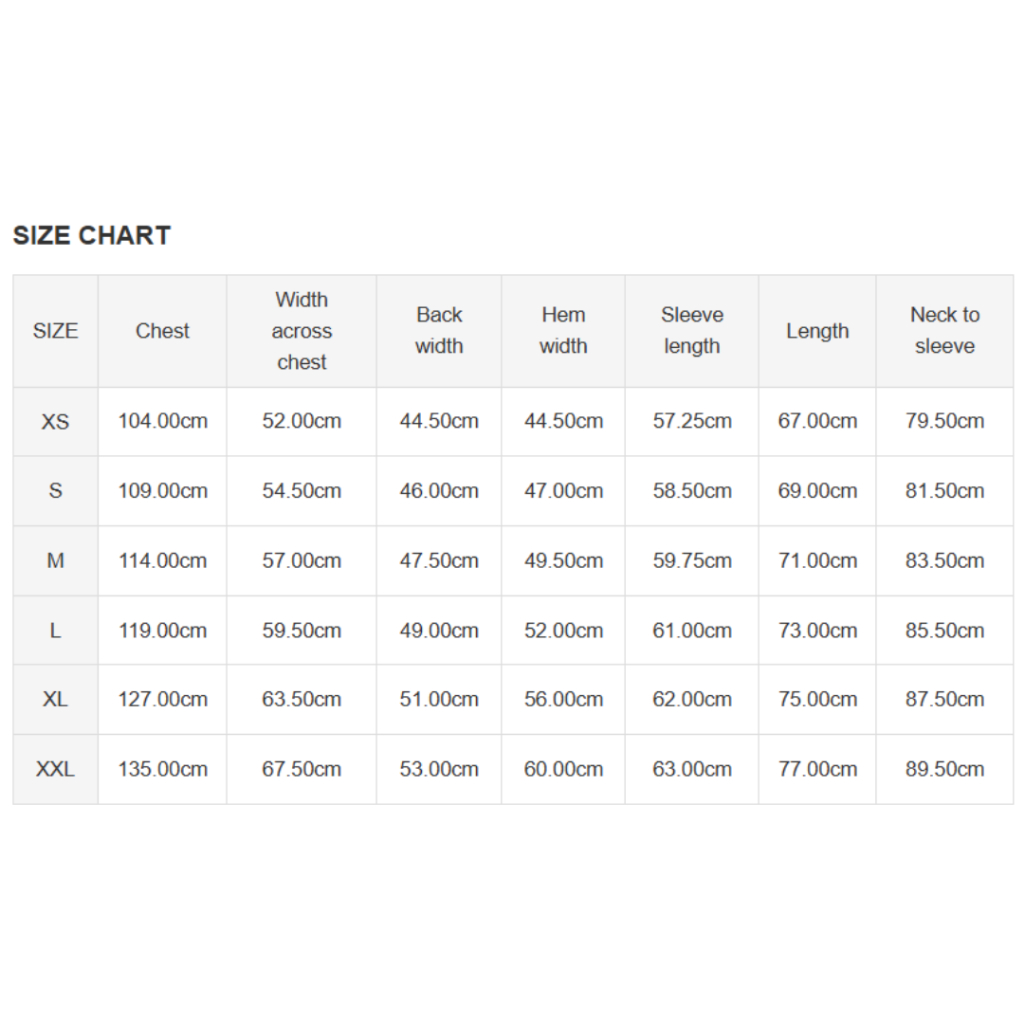1024x1024 pixels.
Task: Click the 75.00cm length cell
Action: [817, 699]
